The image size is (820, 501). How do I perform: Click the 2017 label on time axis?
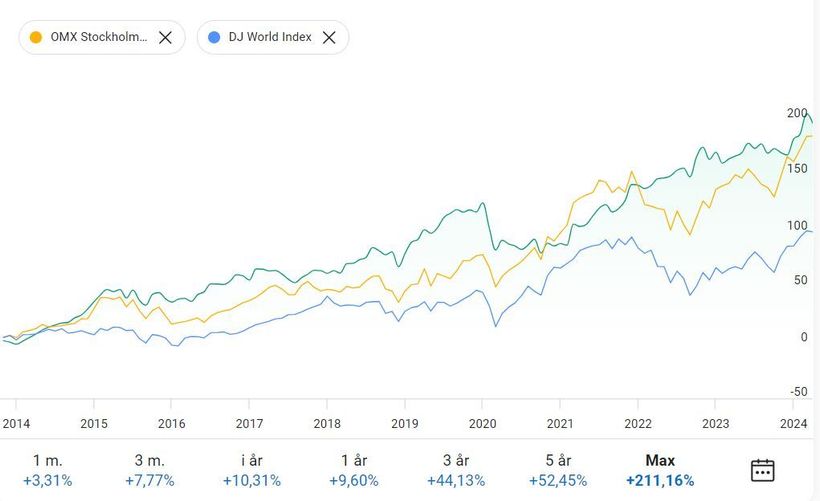click(x=249, y=424)
